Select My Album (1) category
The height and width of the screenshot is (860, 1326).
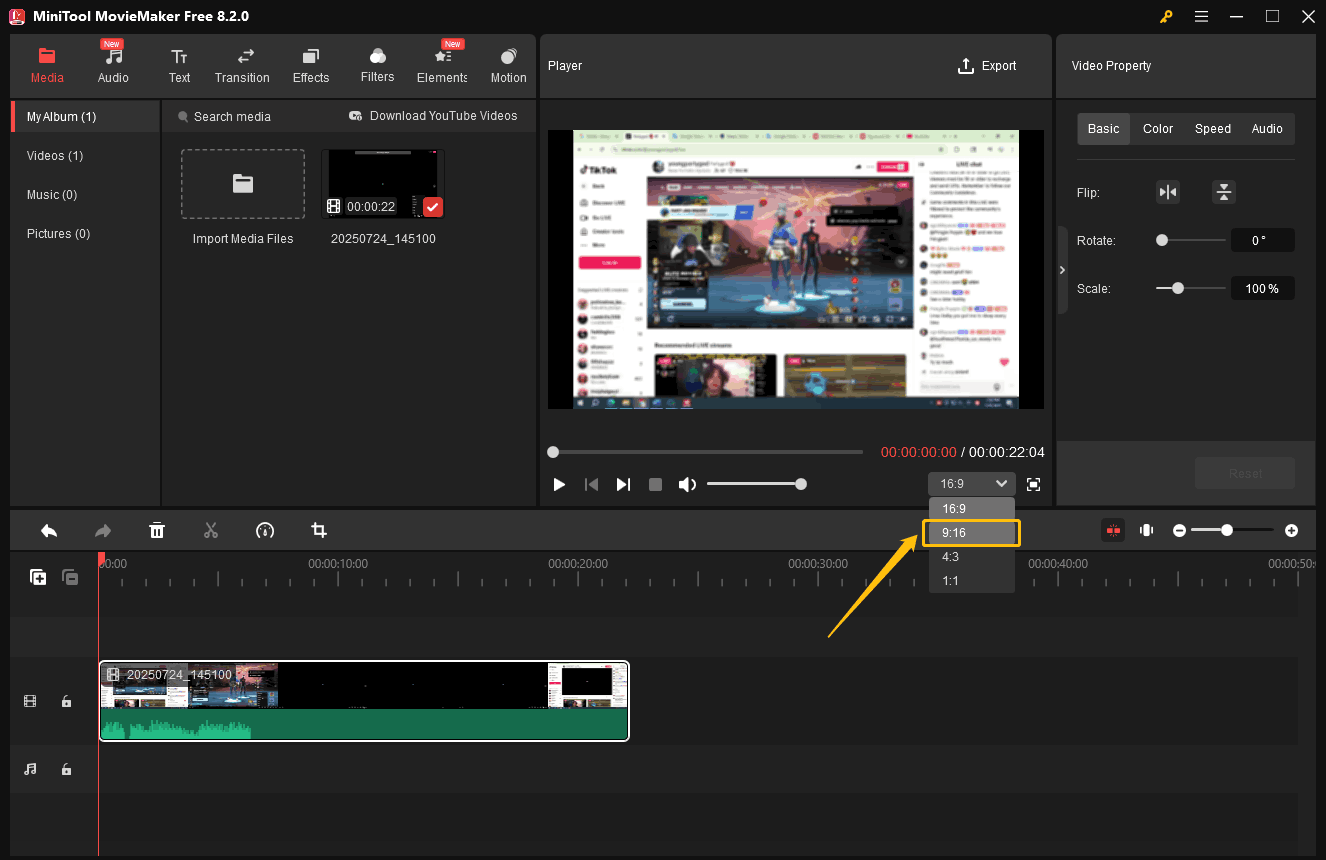(x=85, y=116)
